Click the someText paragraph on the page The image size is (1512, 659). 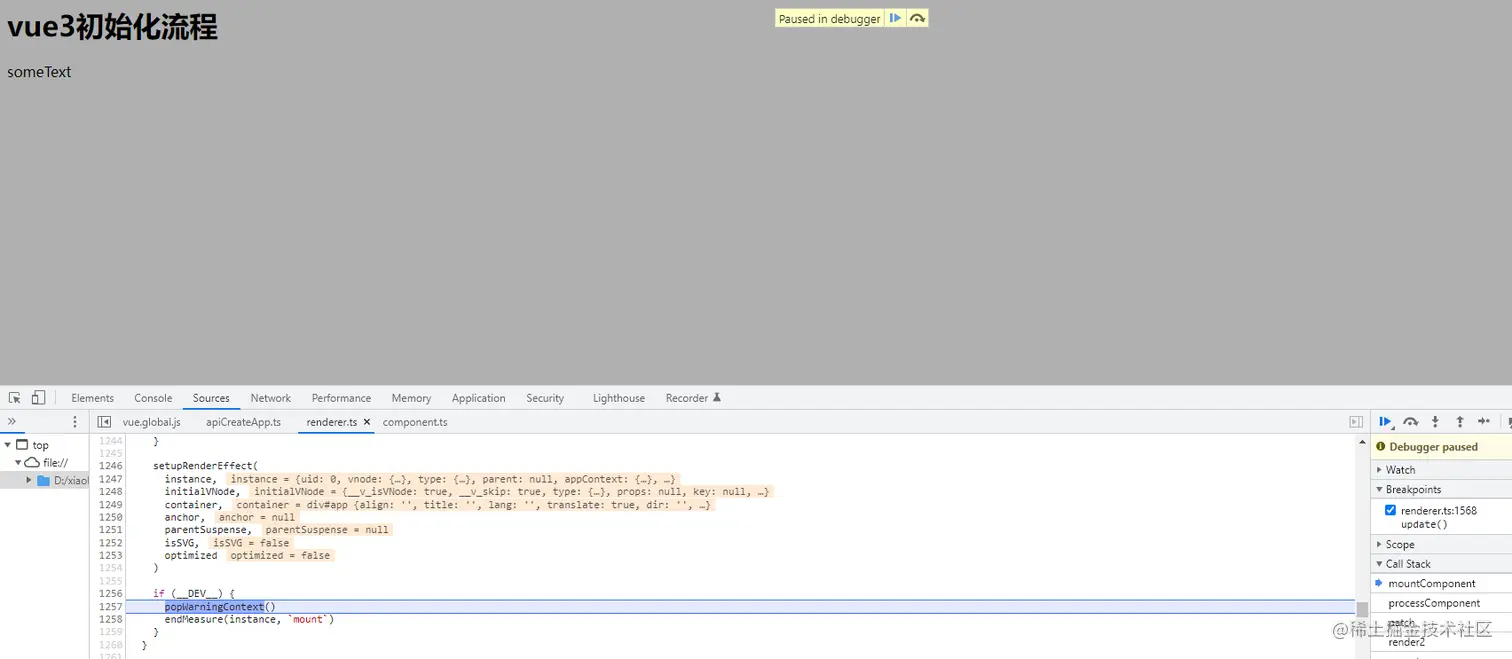(39, 72)
